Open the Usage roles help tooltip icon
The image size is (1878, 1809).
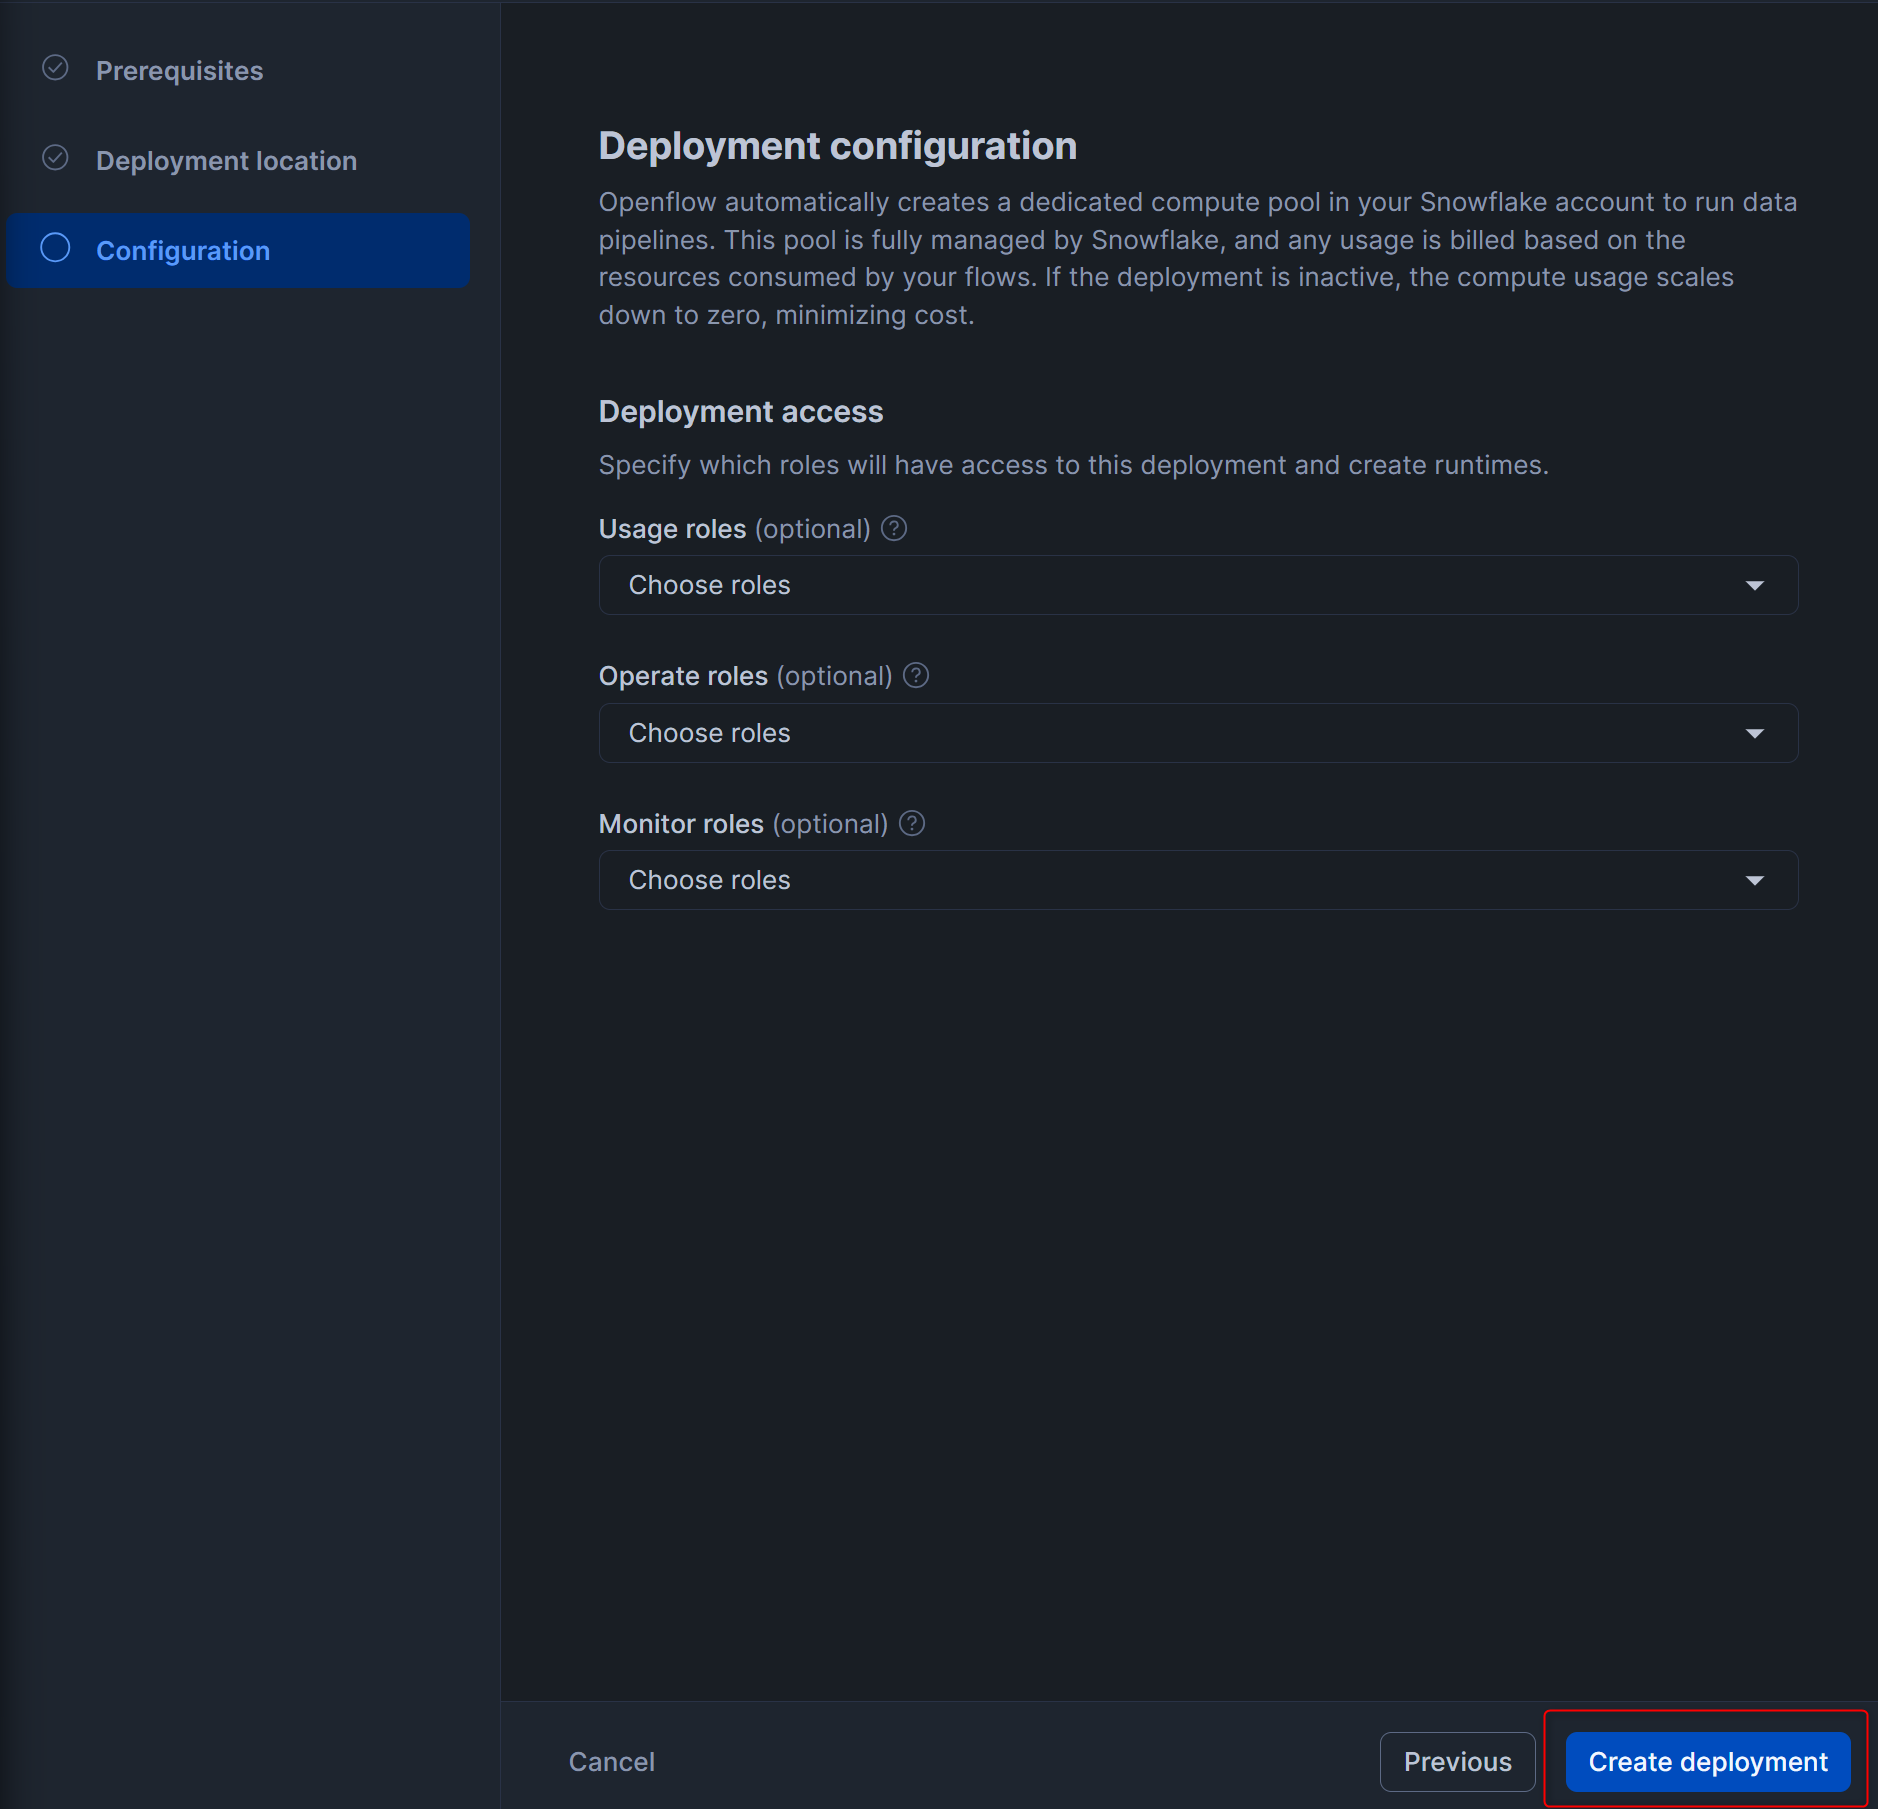tap(894, 528)
